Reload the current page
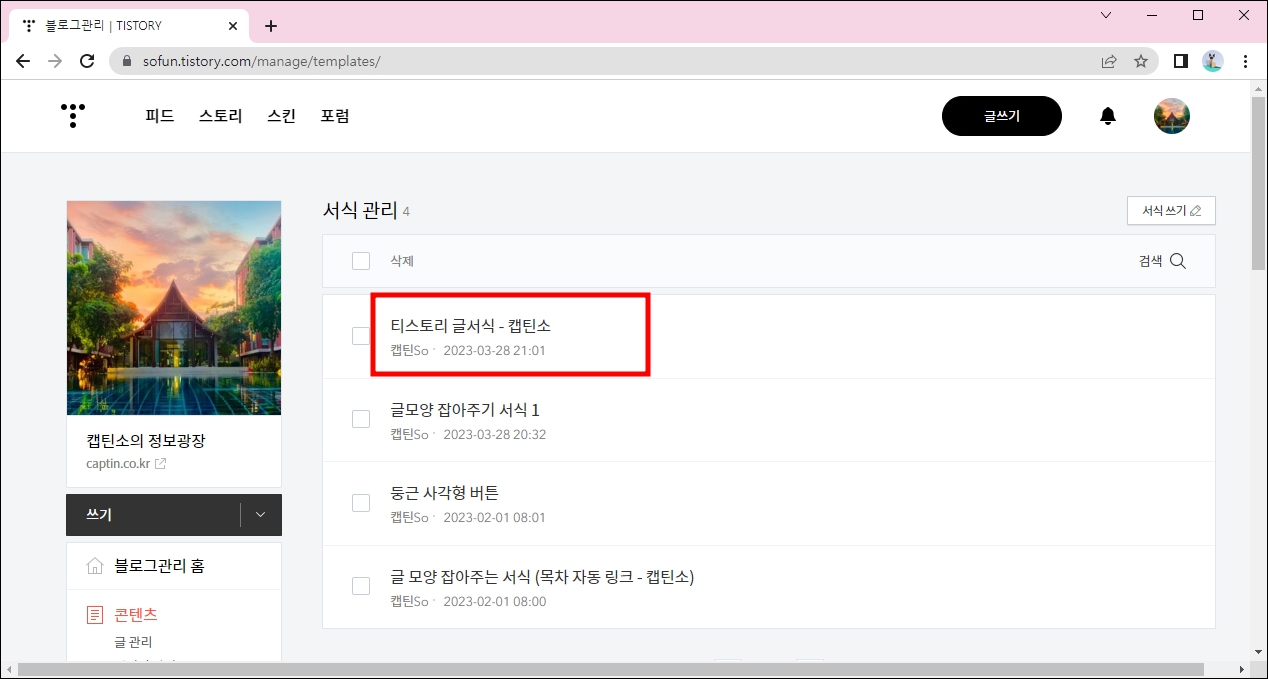 87,61
